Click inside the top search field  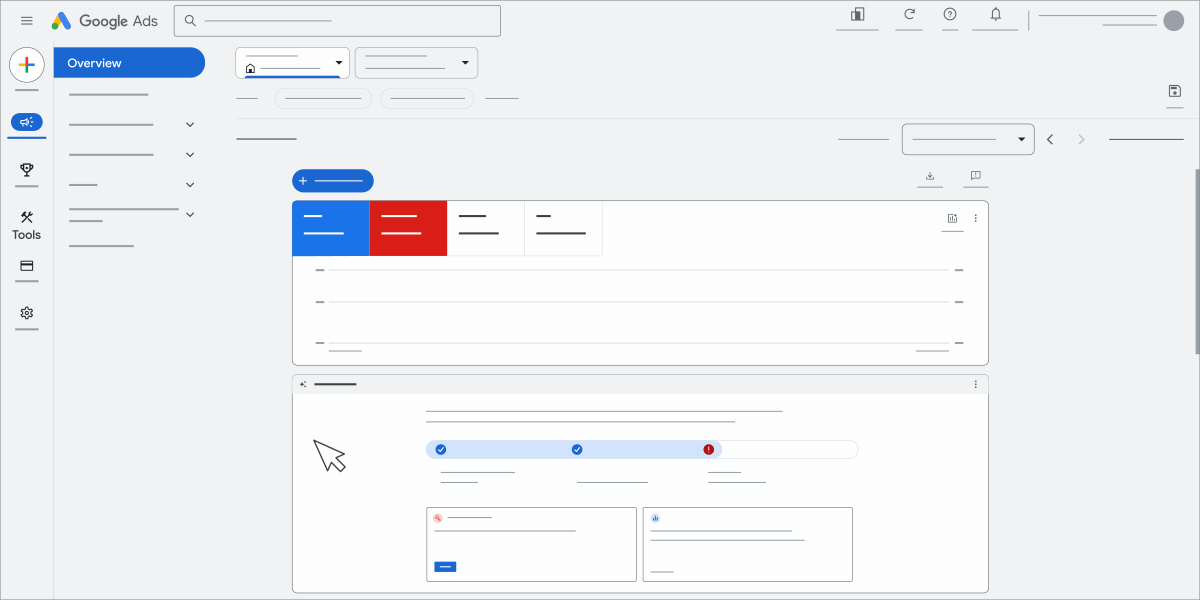tap(337, 20)
